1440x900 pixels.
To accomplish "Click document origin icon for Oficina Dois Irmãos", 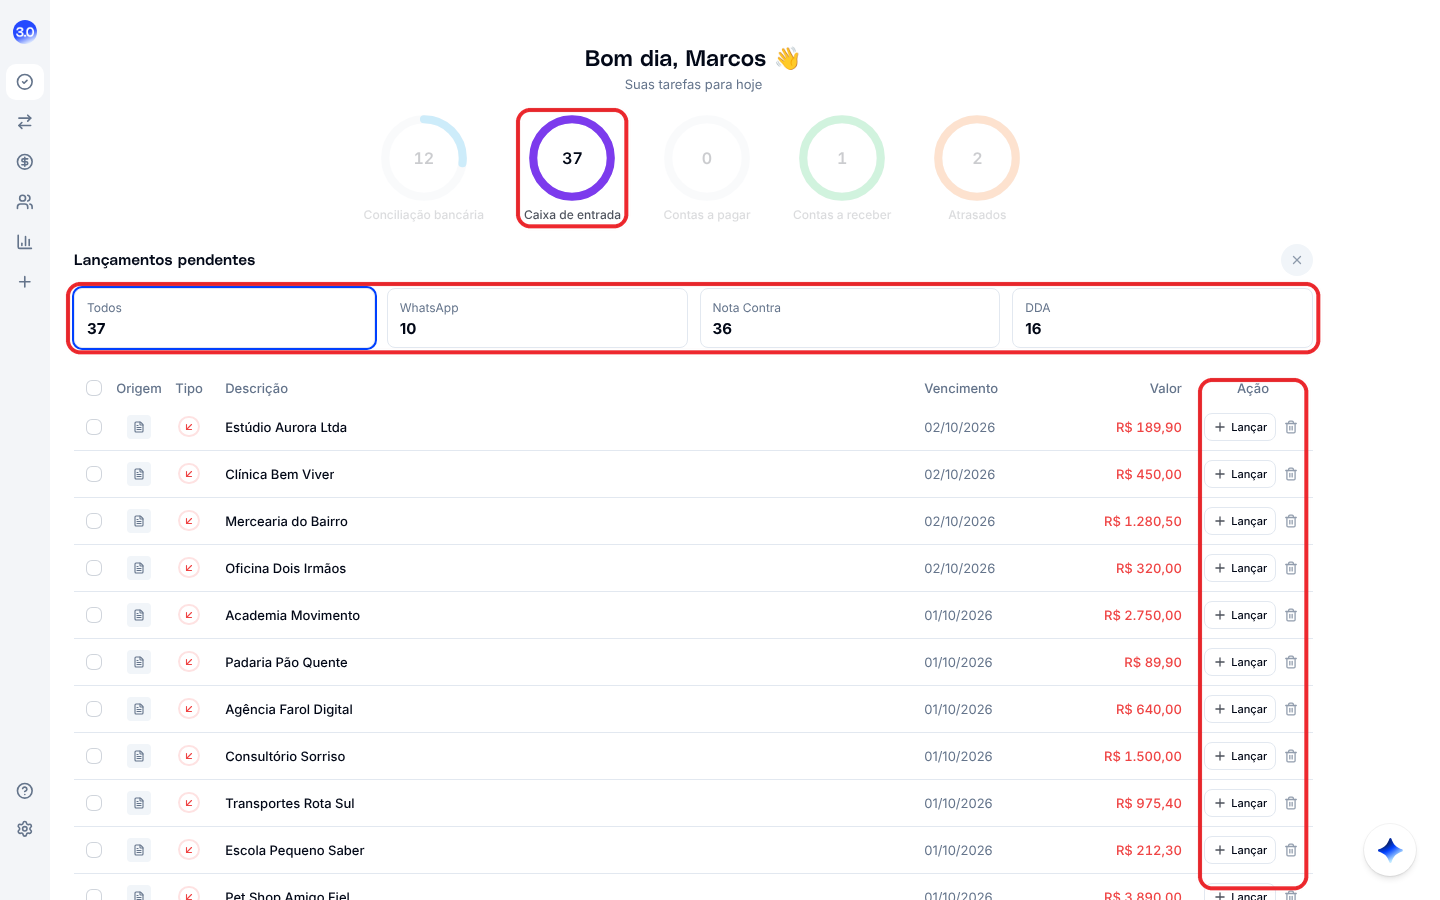I will point(139,568).
